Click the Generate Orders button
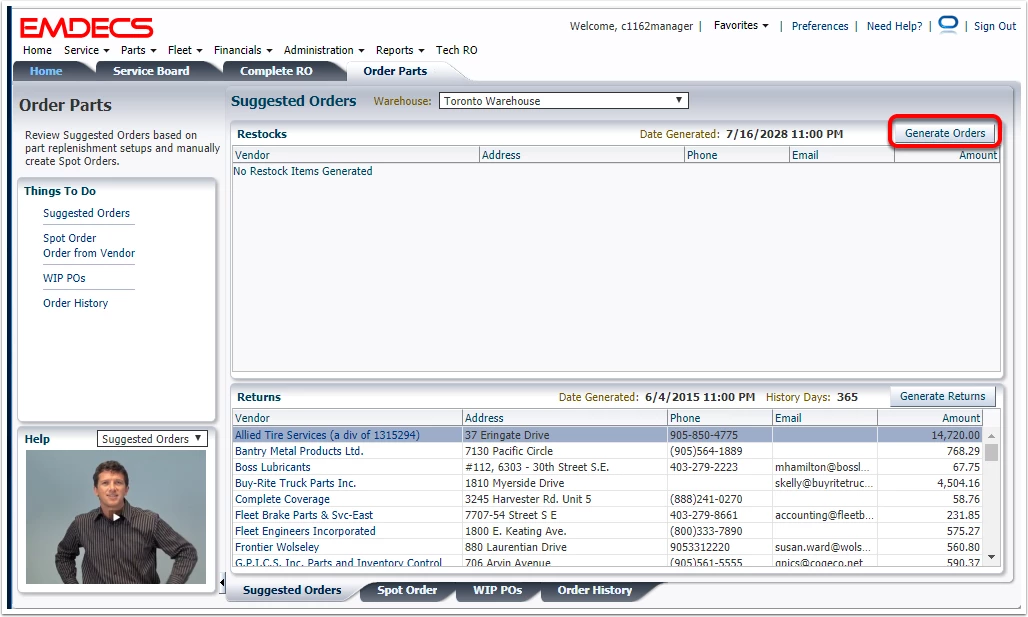 945,133
